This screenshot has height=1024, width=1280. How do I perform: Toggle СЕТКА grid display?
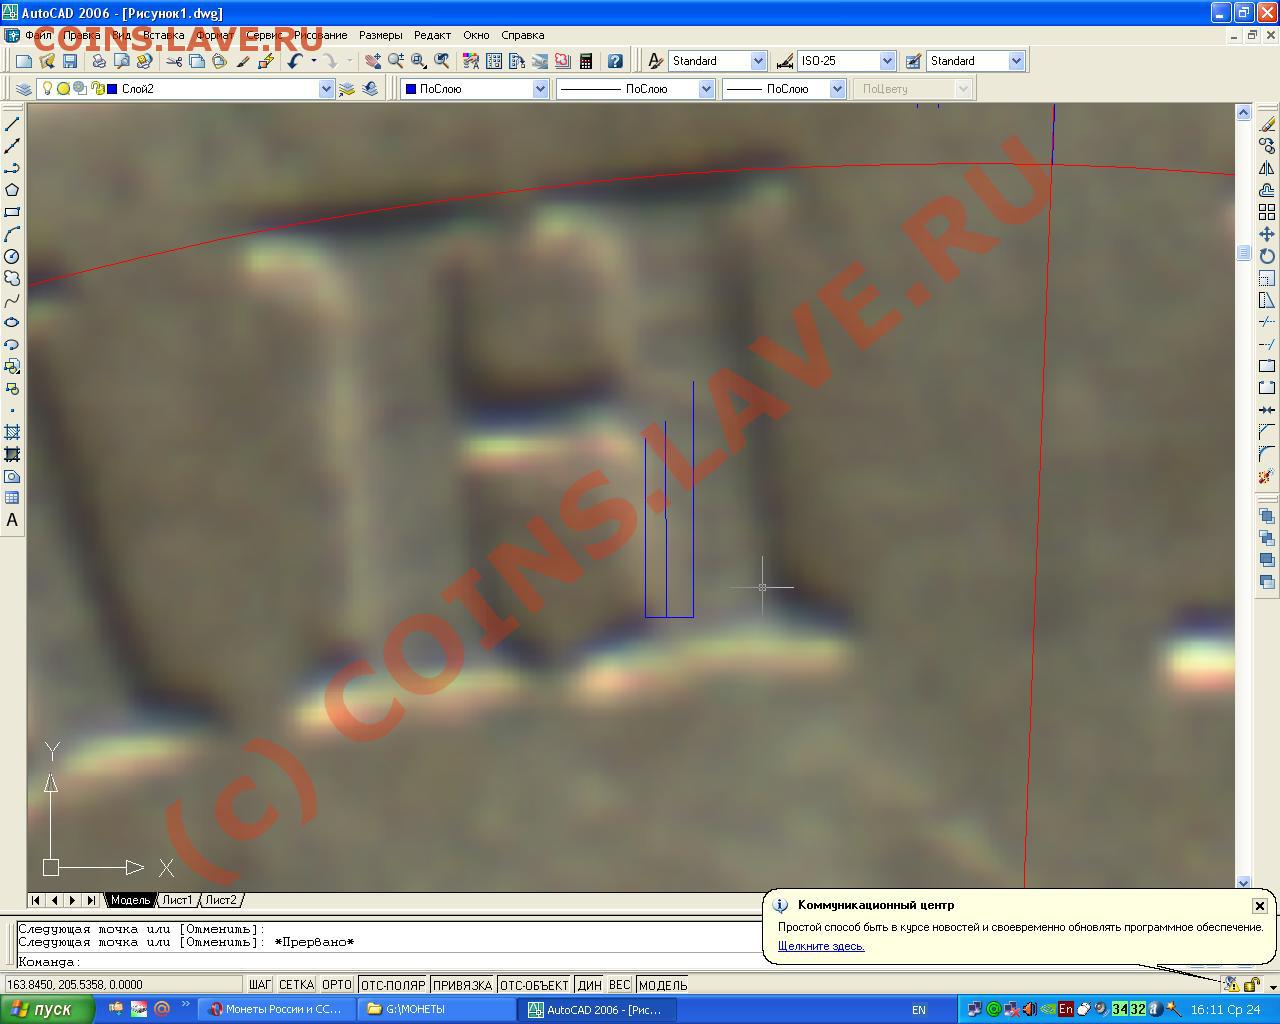[x=297, y=985]
